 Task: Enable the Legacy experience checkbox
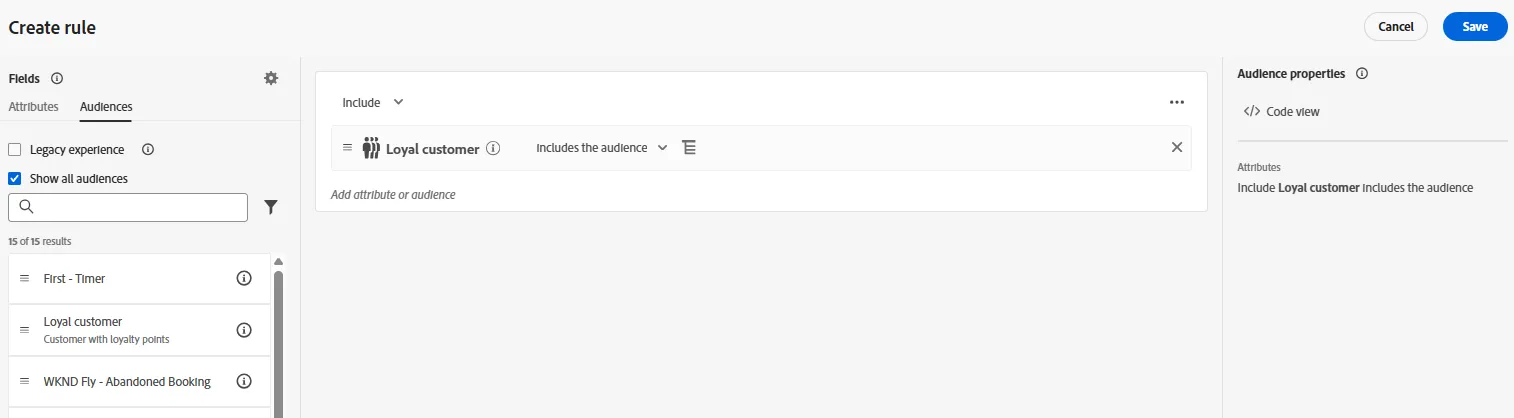pyautogui.click(x=15, y=149)
